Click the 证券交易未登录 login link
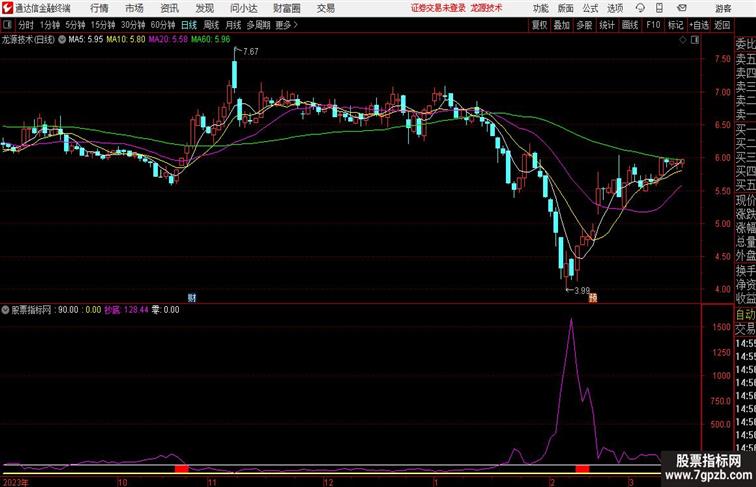 point(438,8)
